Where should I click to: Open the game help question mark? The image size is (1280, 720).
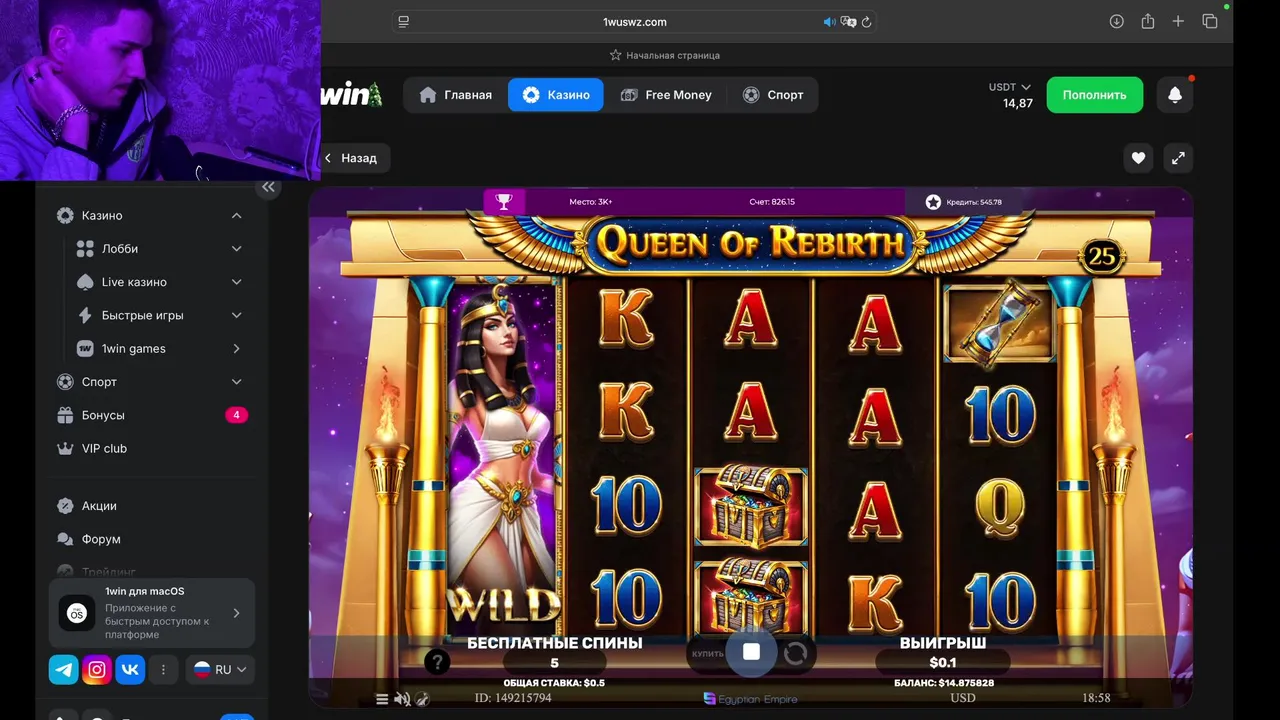tap(437, 661)
